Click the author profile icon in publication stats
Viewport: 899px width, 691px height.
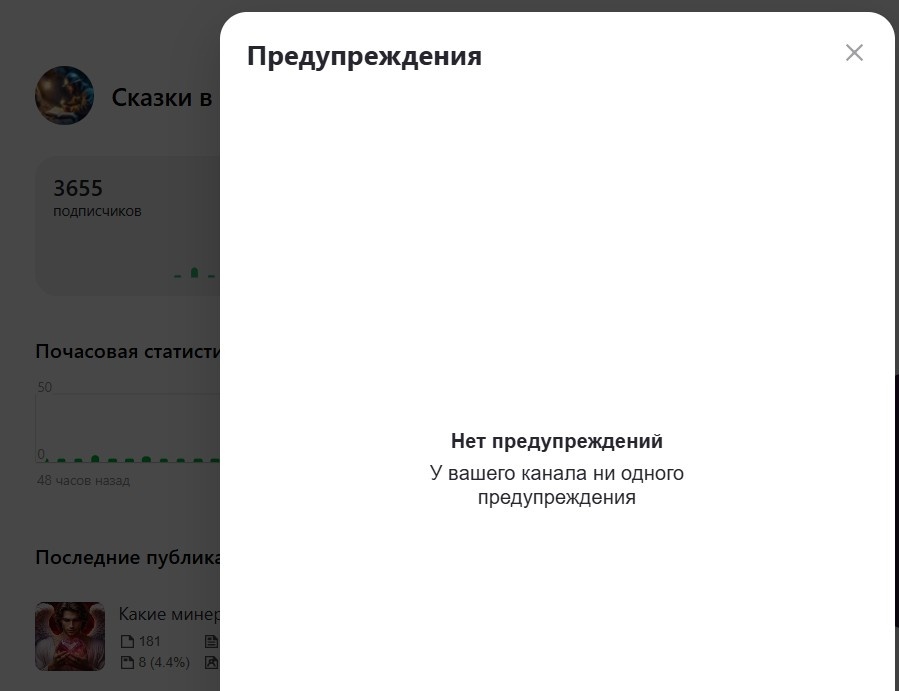(211, 662)
